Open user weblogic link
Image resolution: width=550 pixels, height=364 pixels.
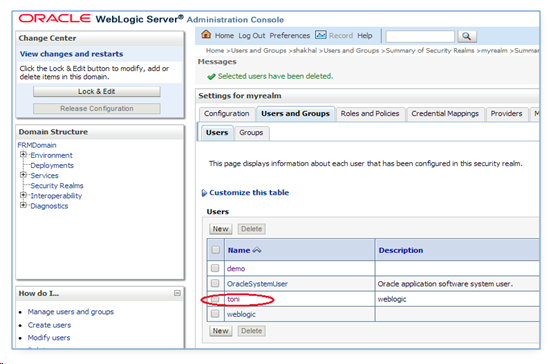click(241, 315)
